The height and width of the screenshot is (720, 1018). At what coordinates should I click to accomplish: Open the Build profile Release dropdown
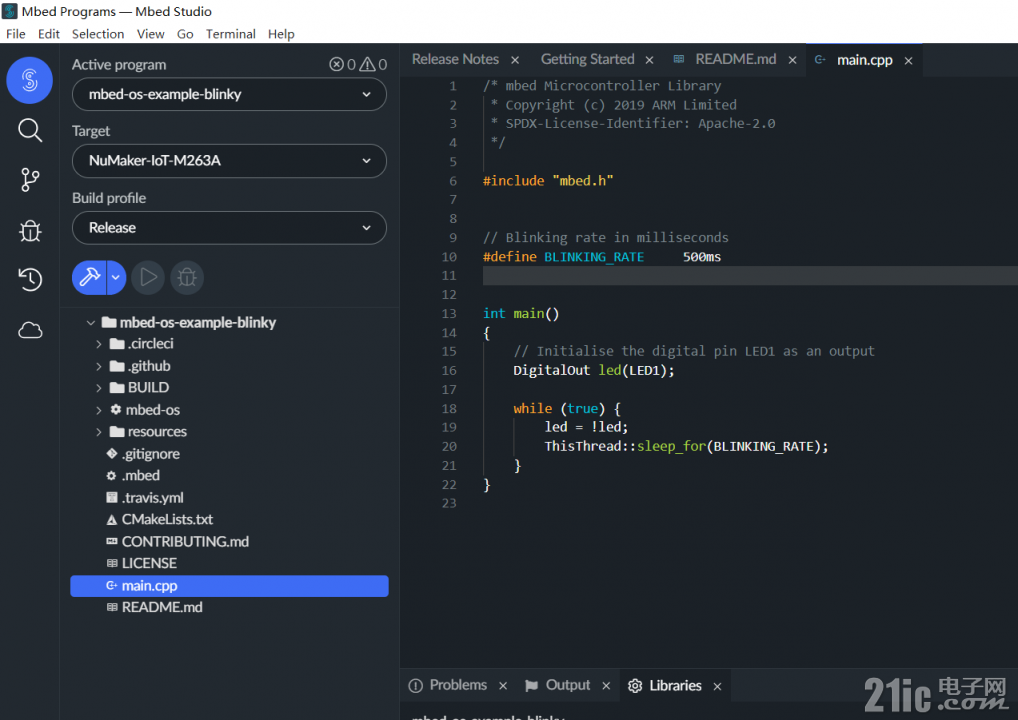[x=229, y=228]
